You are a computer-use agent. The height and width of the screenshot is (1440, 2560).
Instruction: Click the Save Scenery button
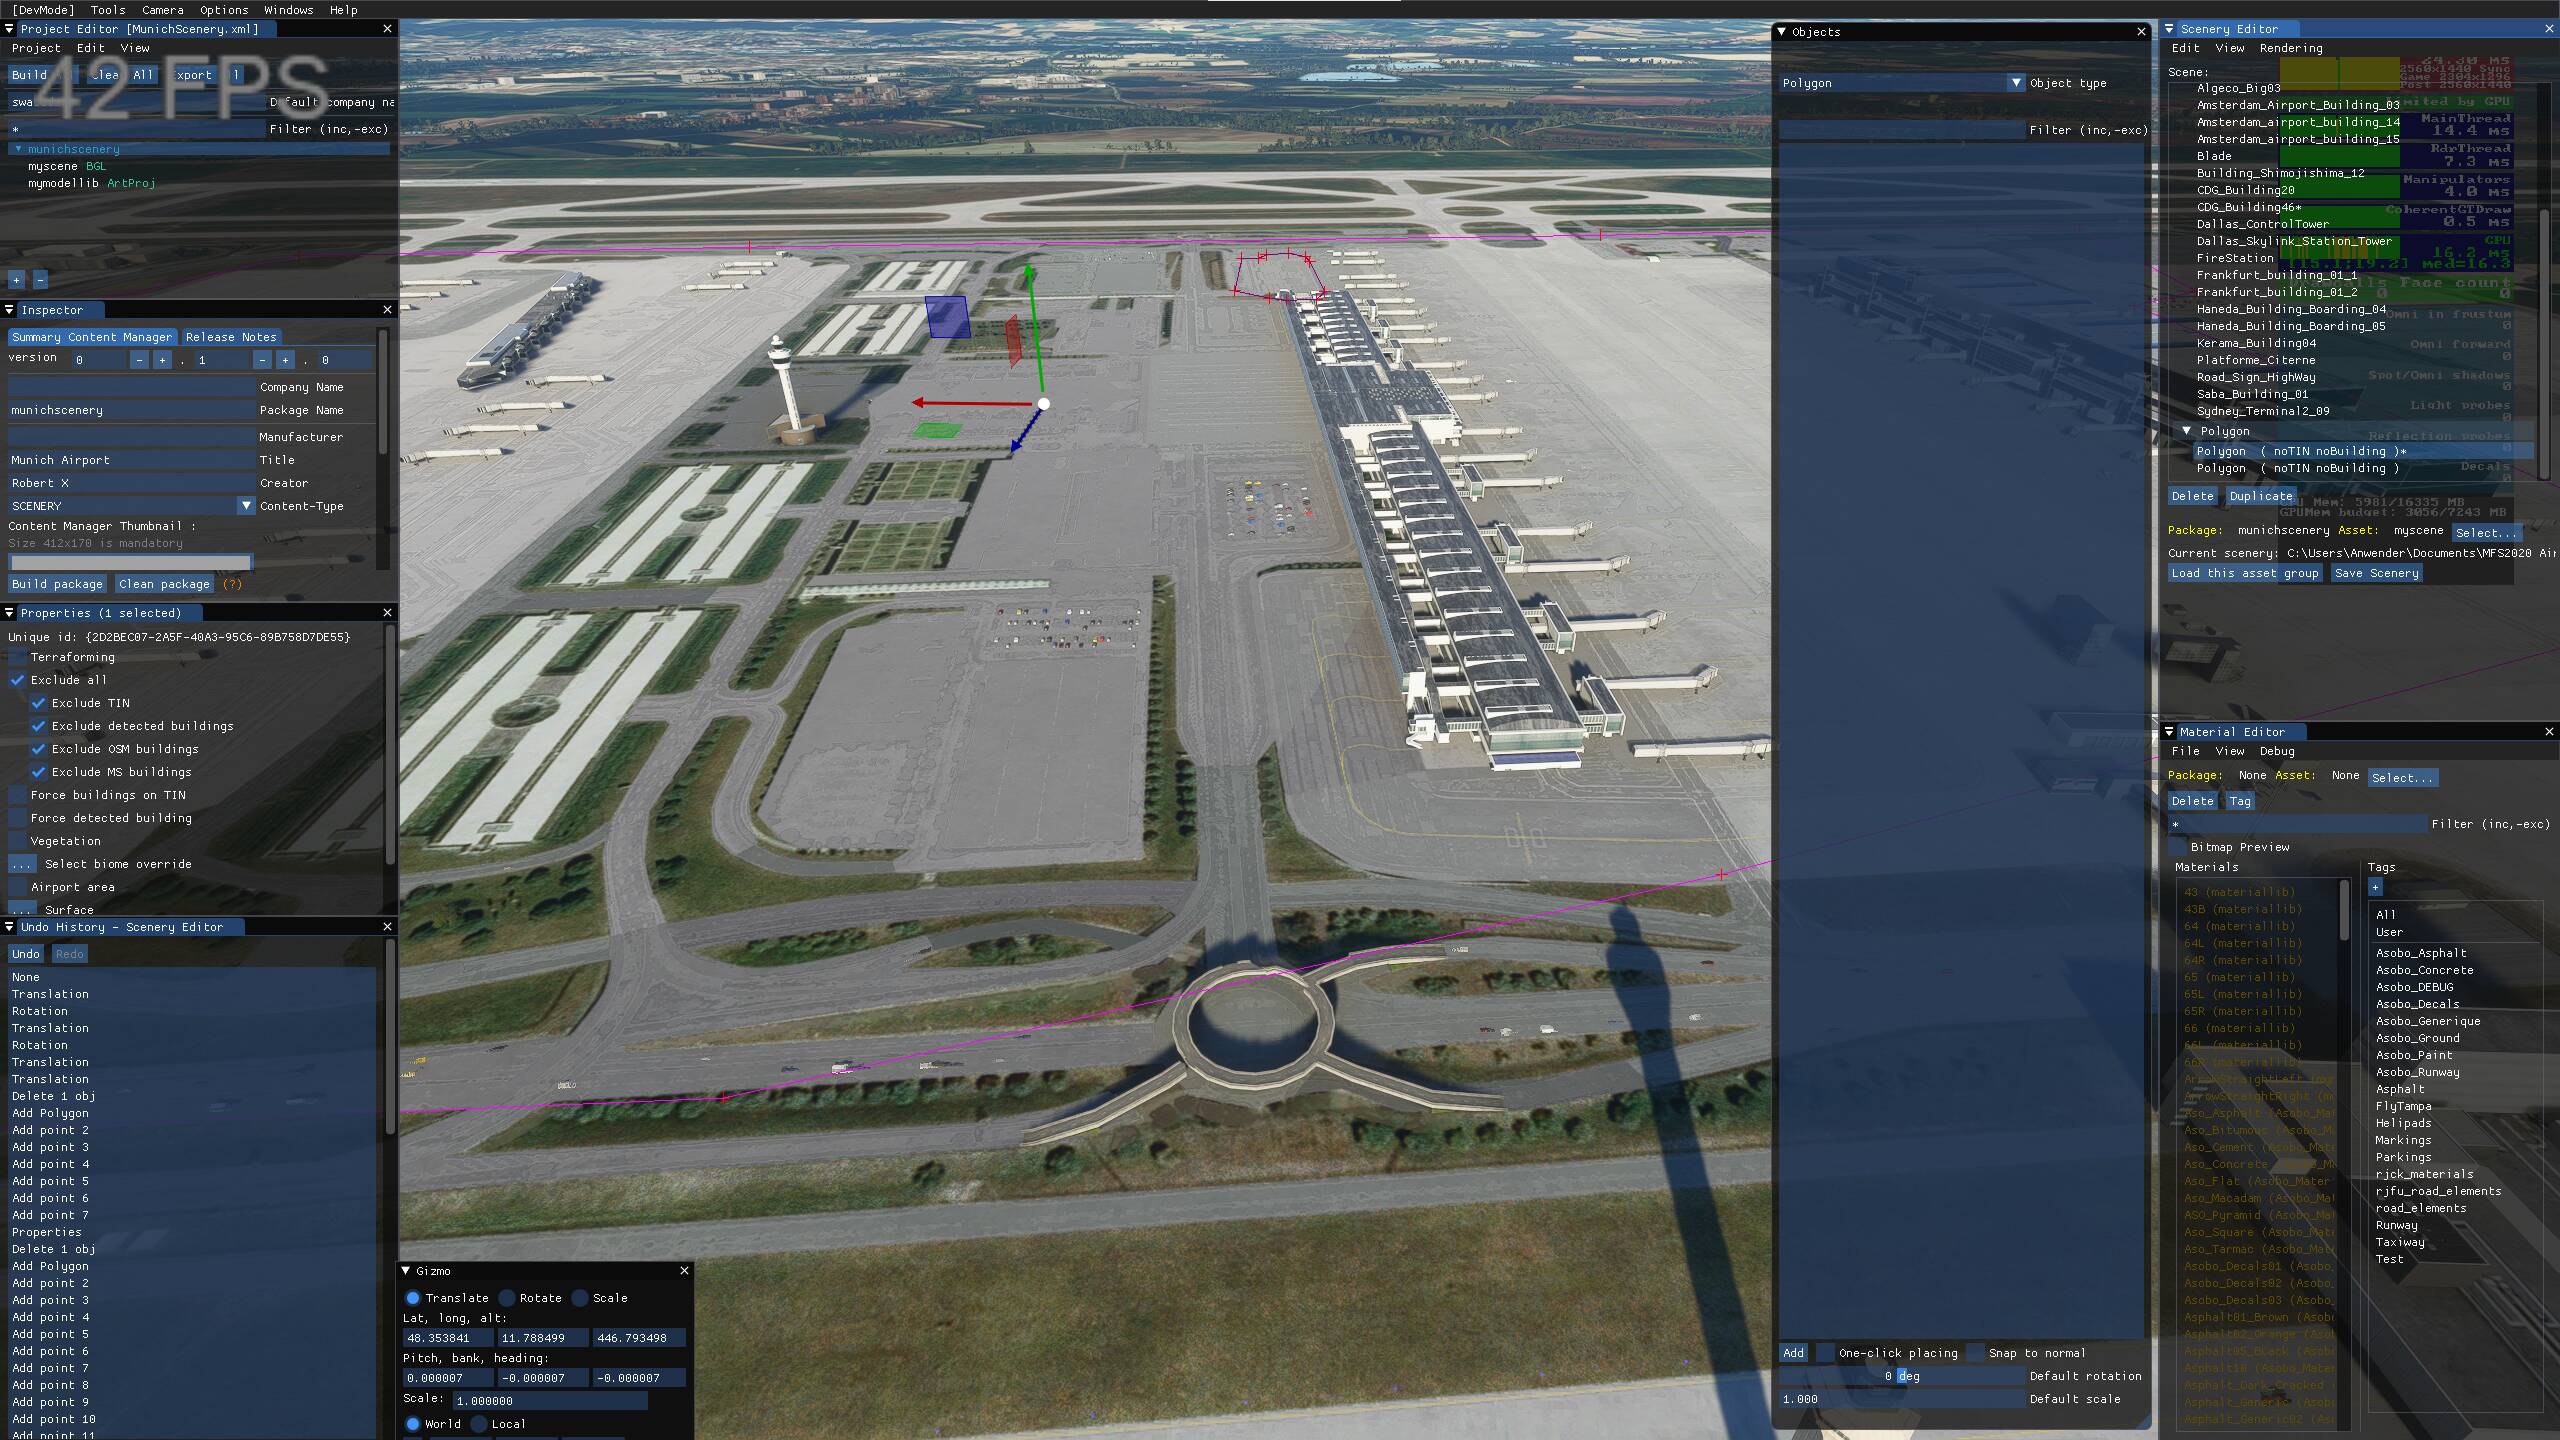tap(2376, 573)
